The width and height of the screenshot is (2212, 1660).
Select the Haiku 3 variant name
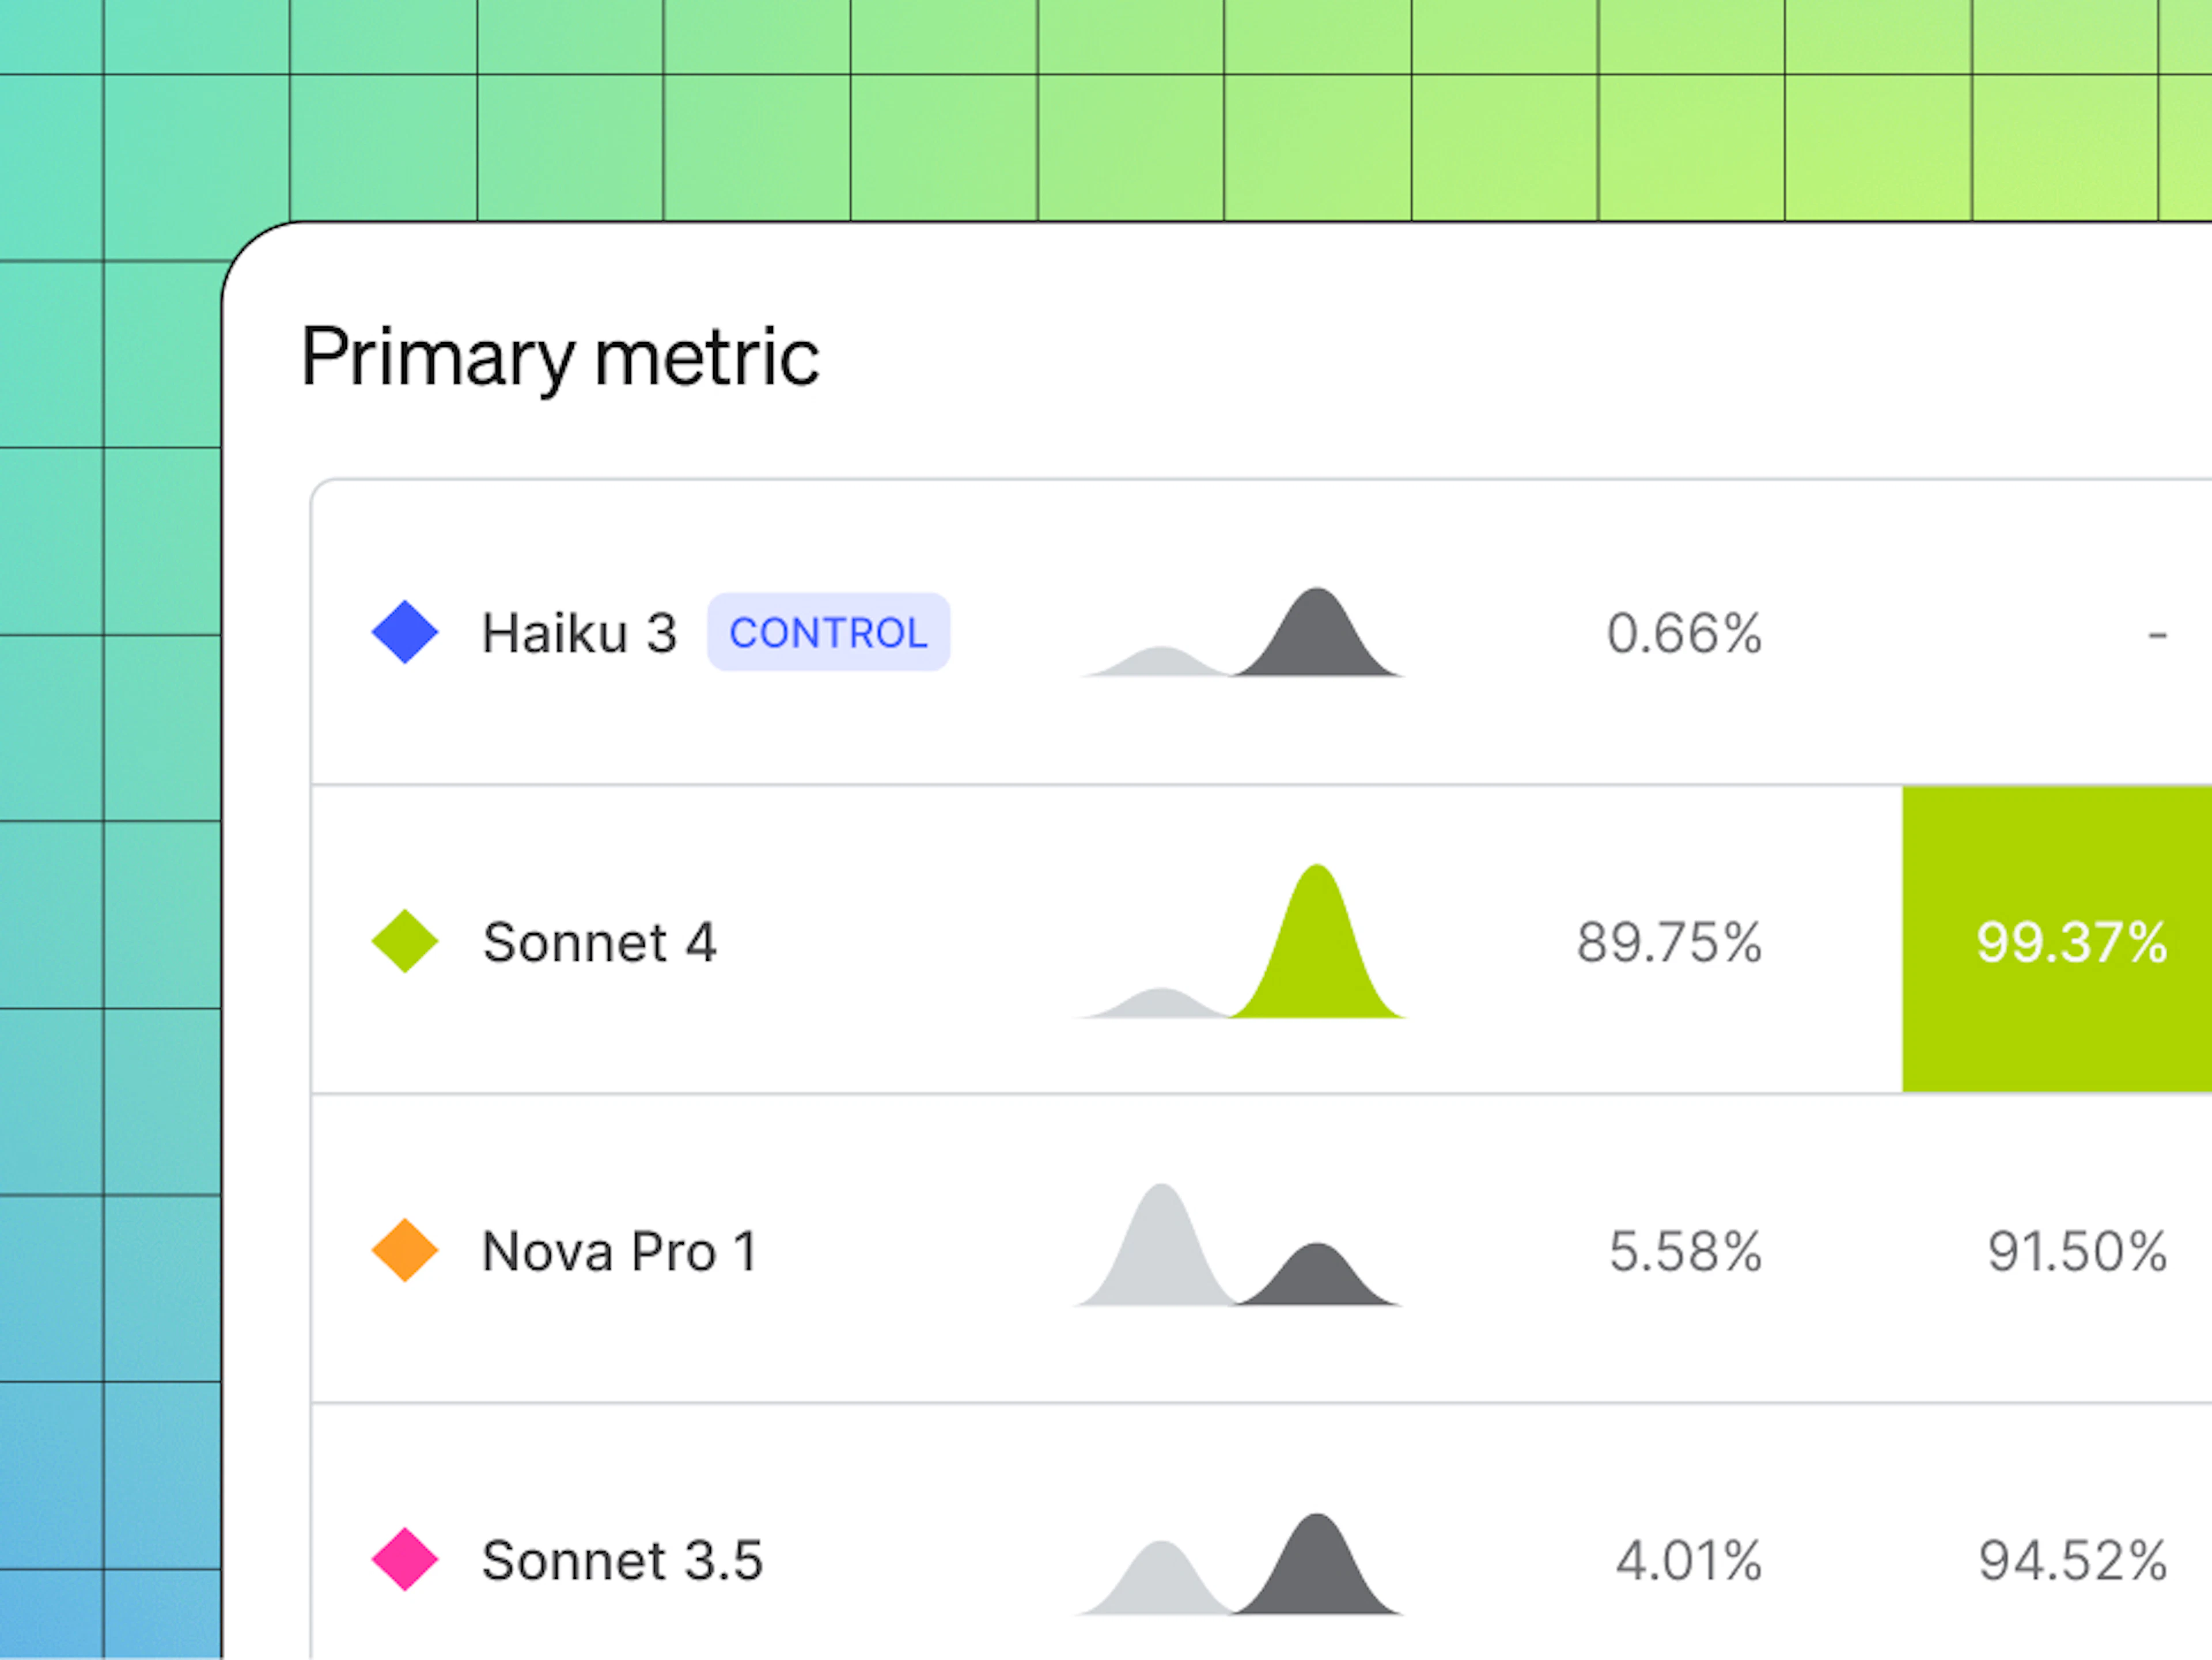pos(579,633)
